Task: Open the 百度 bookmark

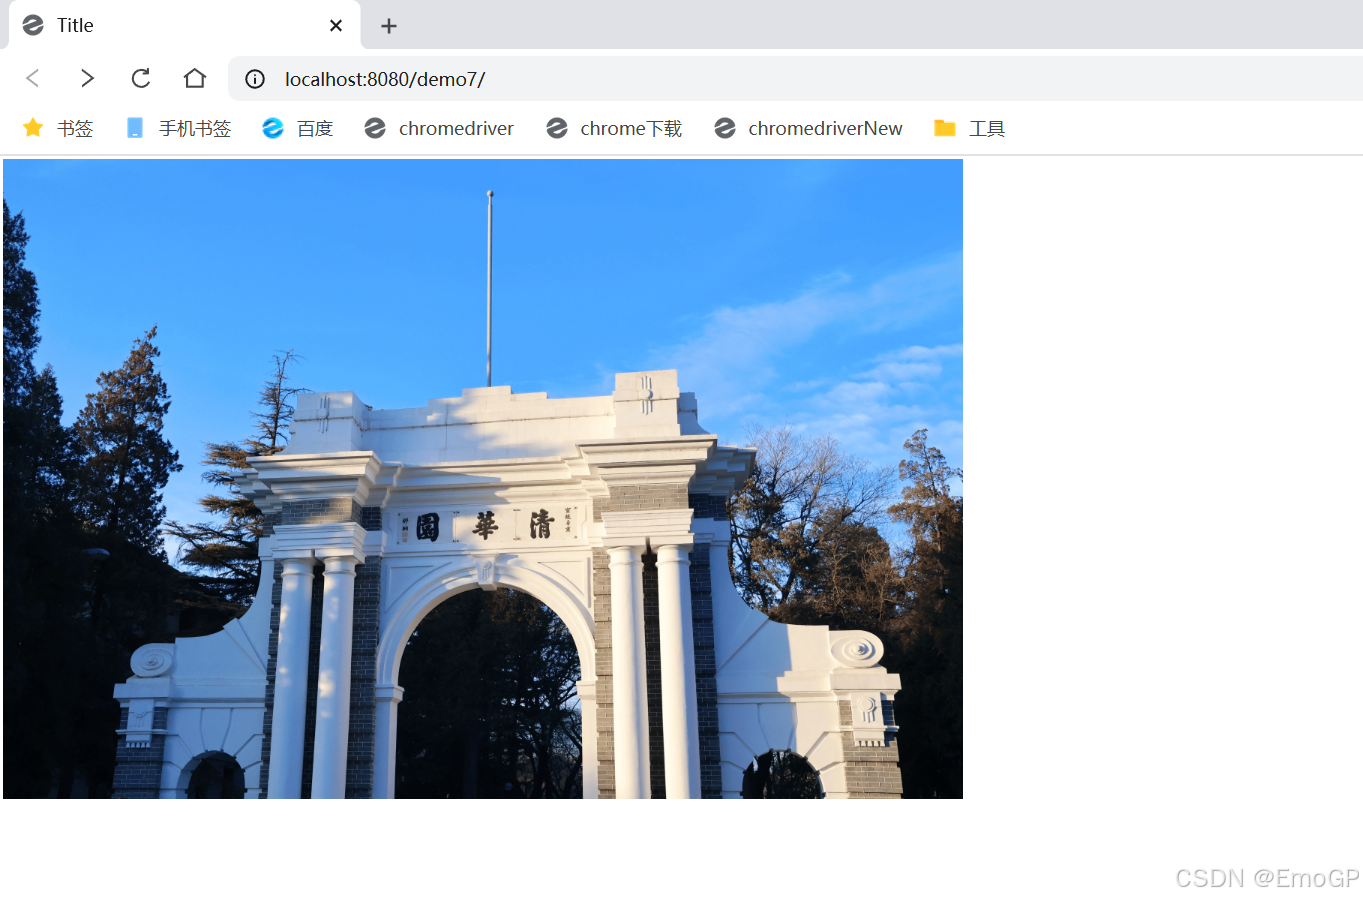Action: [297, 128]
